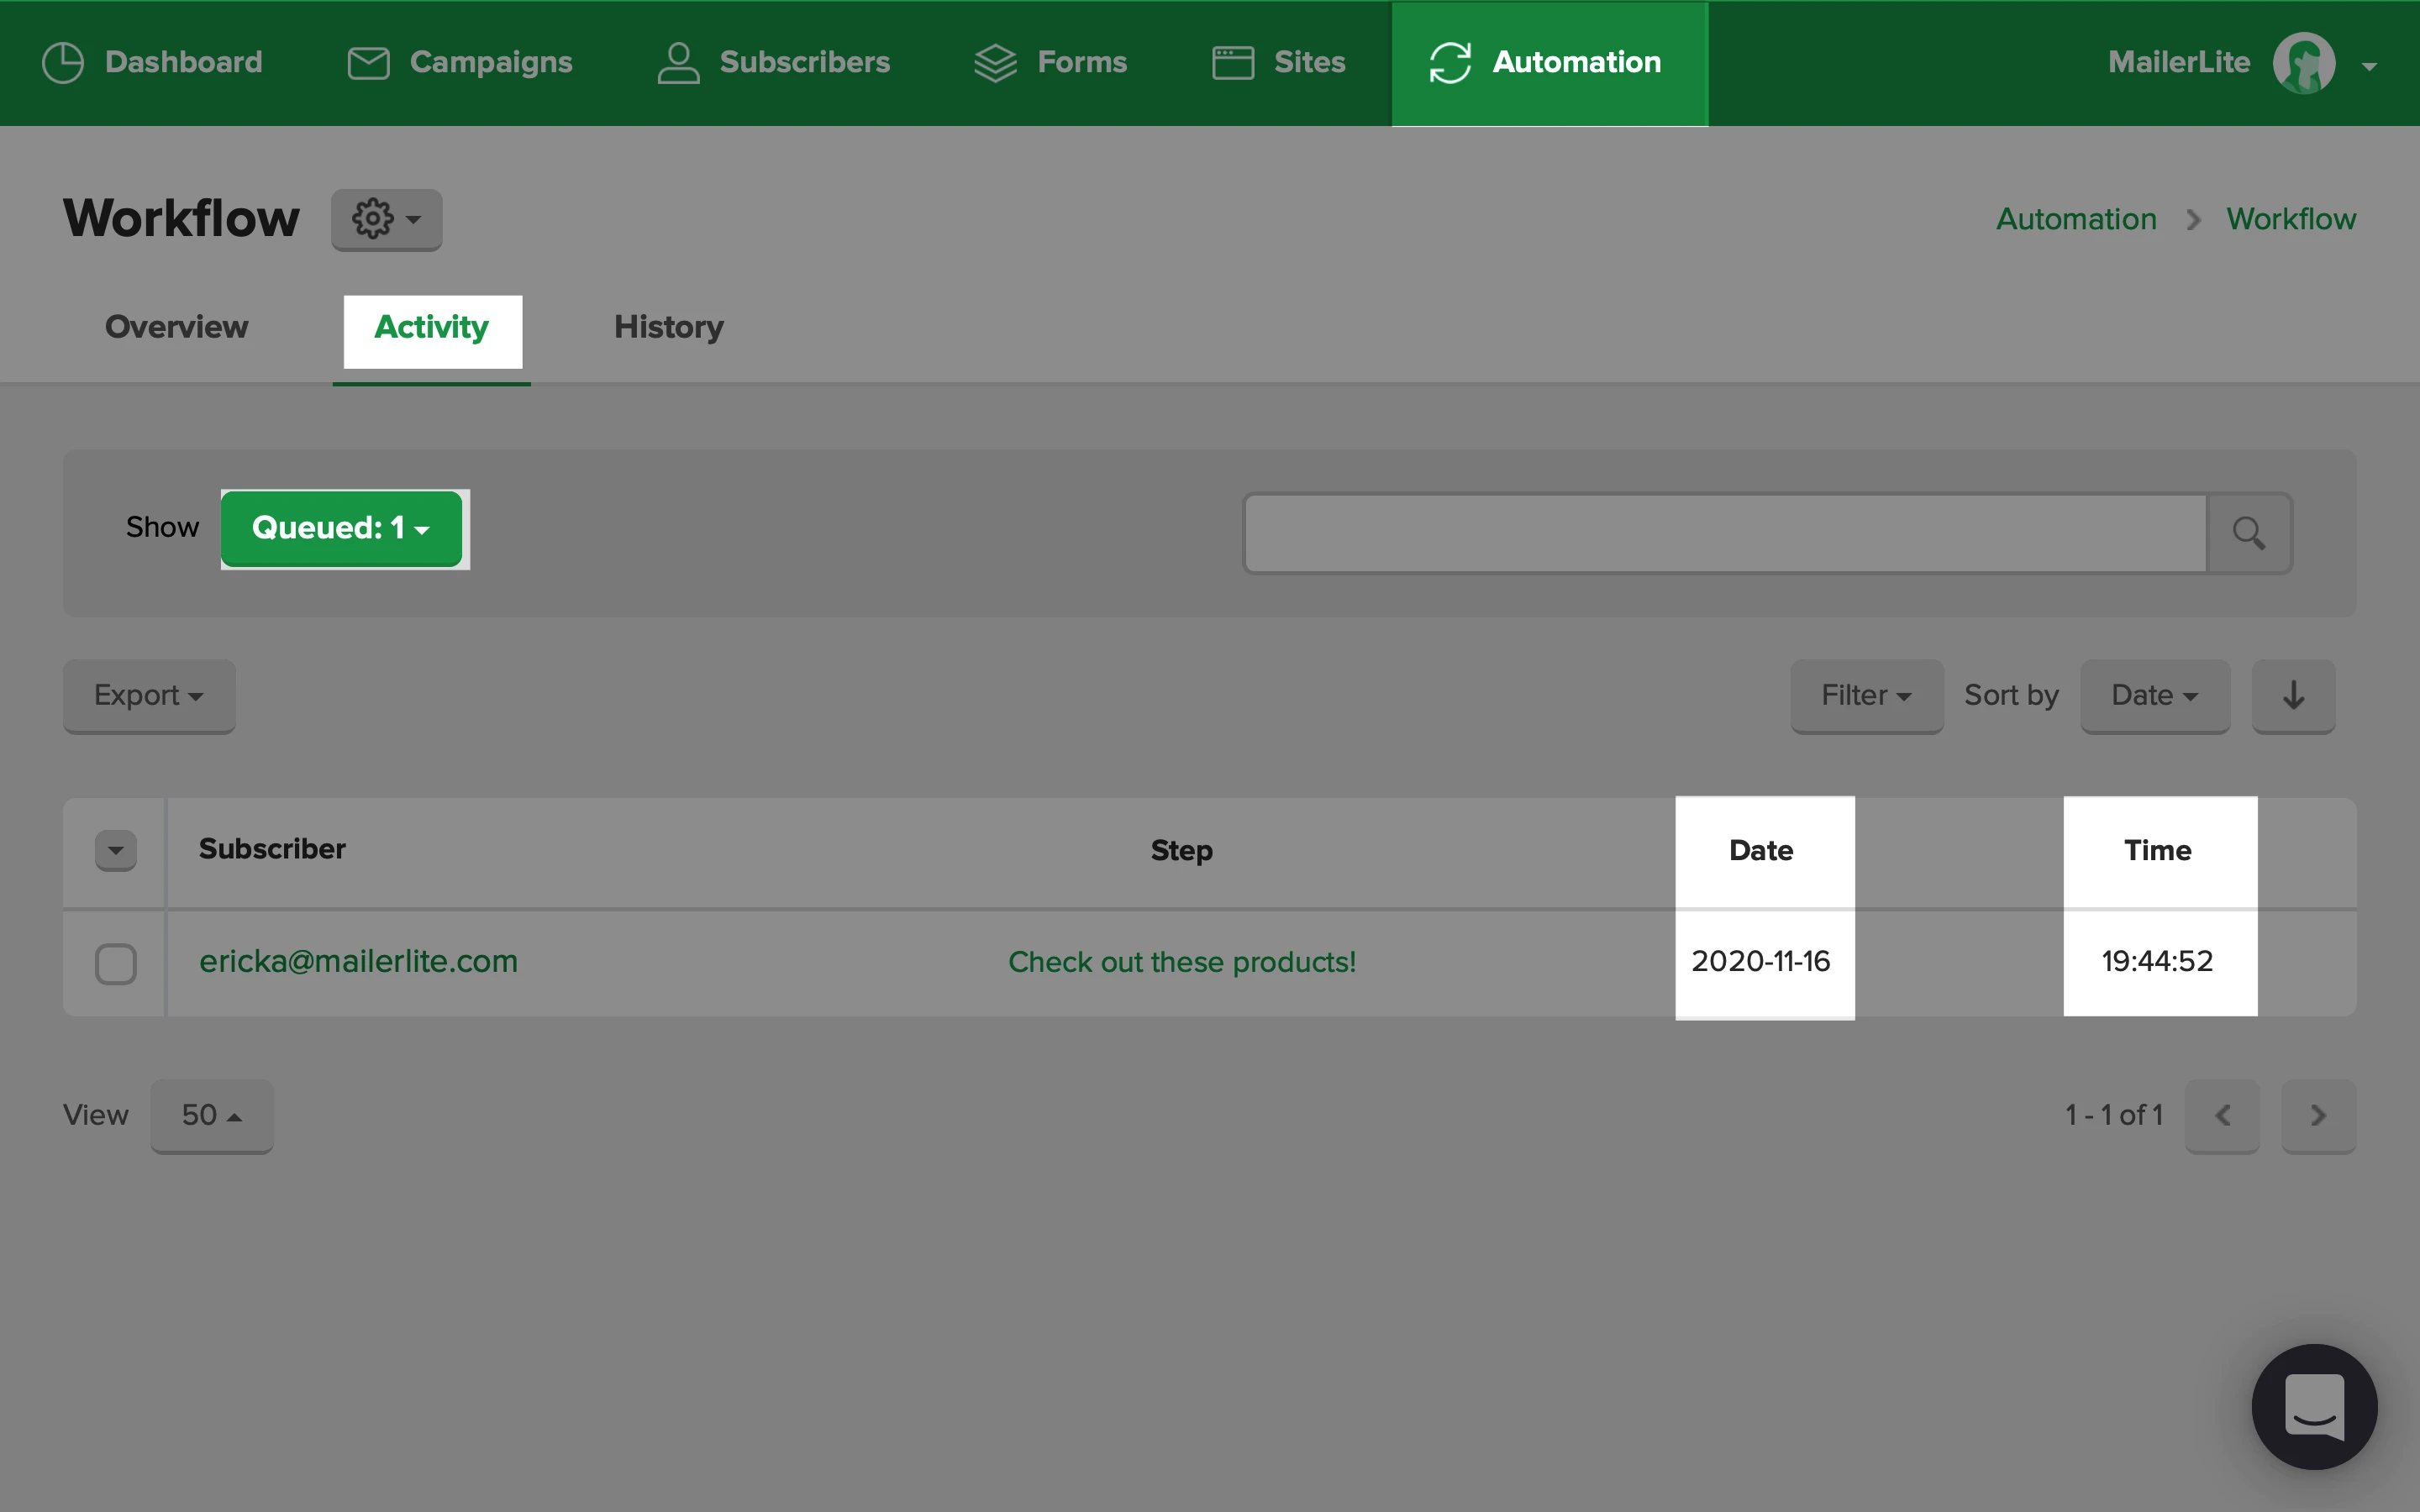Click in the activity search field
2420x1512 pixels.
[1724, 533]
